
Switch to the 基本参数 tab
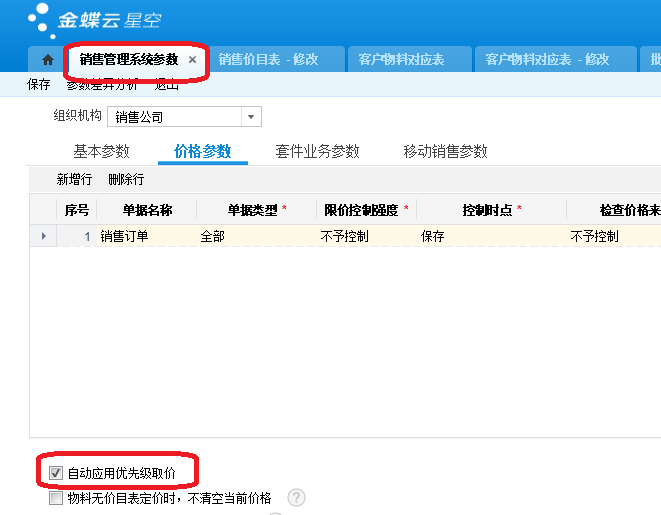(101, 152)
